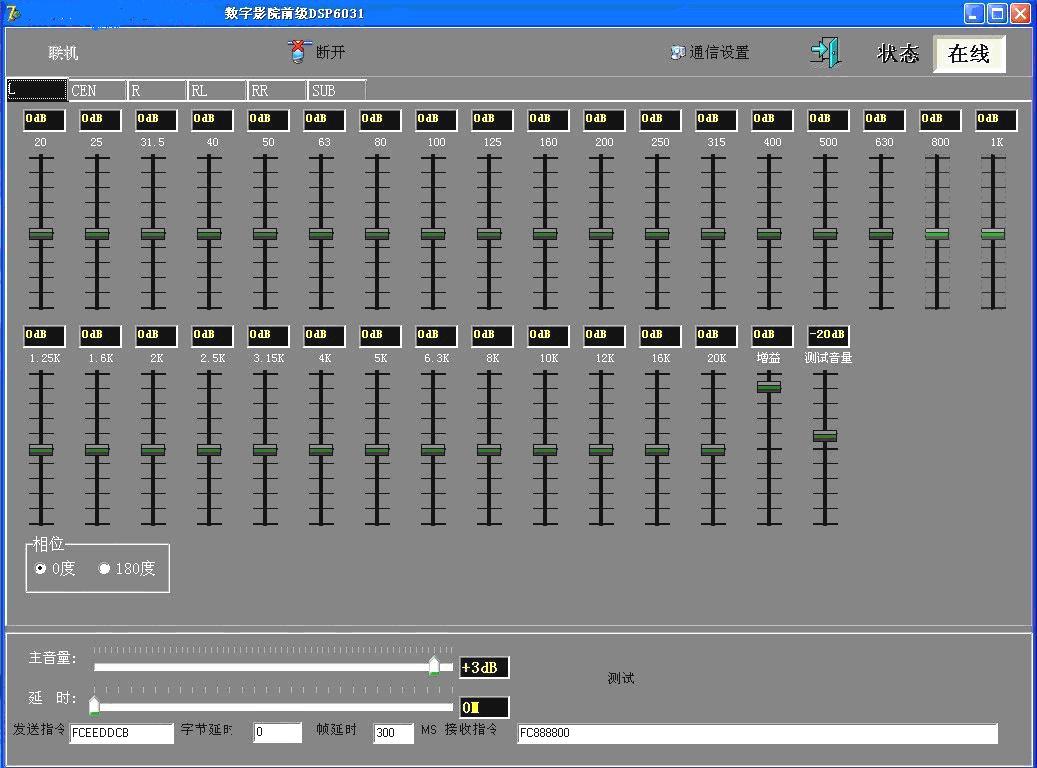Click the 主音量 master volume slider handle
Image resolution: width=1037 pixels, height=768 pixels.
434,666
